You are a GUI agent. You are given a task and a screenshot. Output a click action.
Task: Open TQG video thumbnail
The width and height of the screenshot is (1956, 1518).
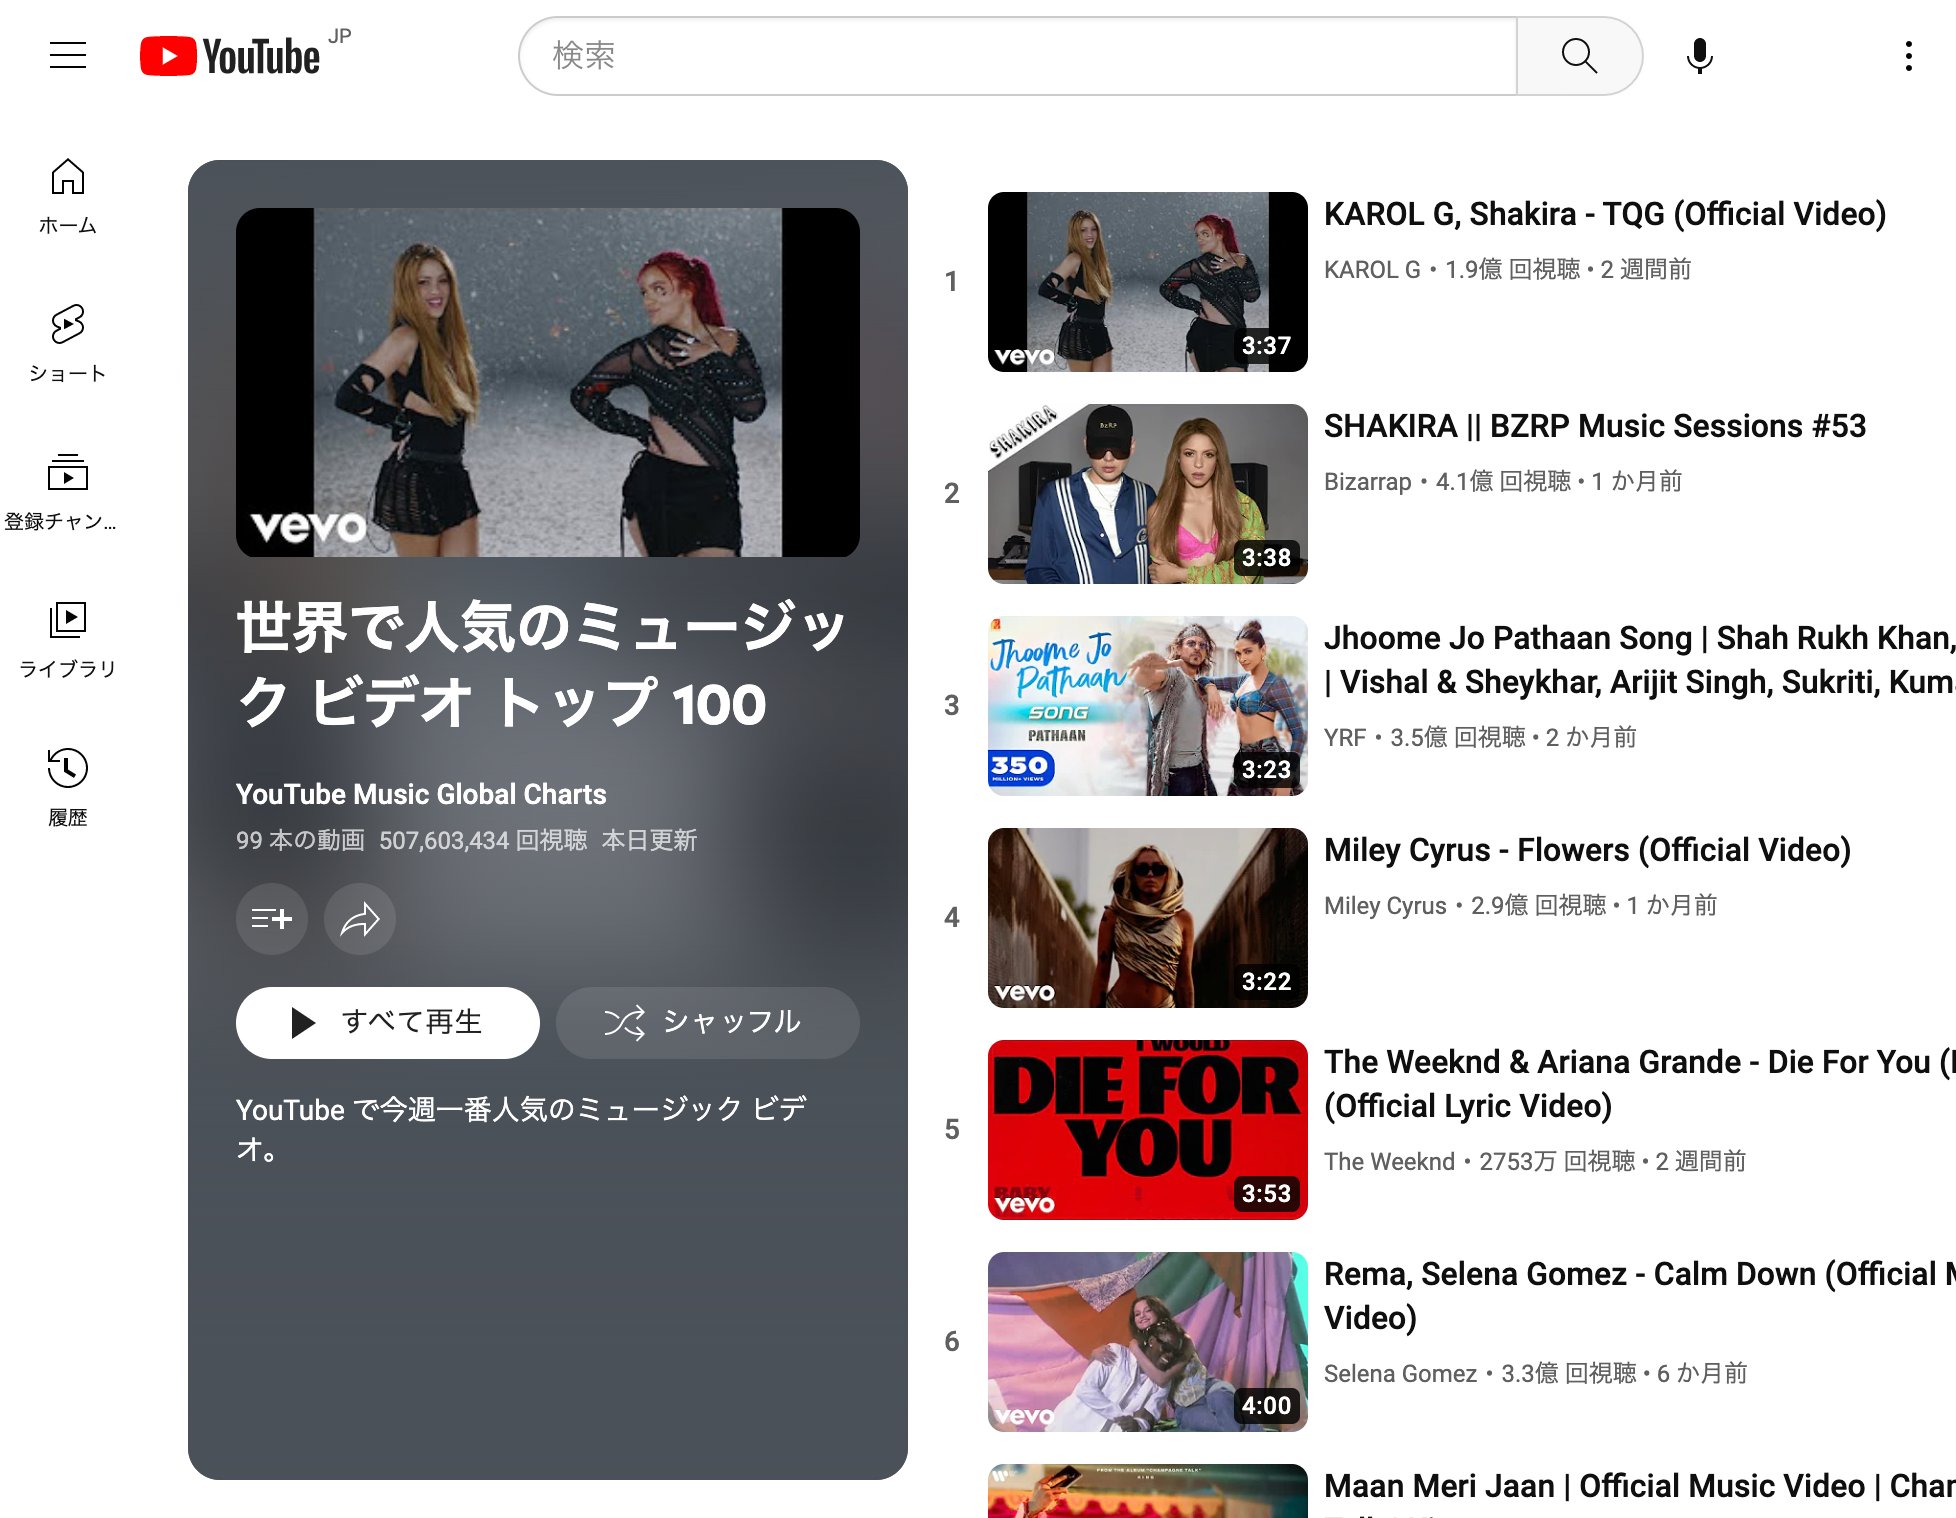[1148, 282]
